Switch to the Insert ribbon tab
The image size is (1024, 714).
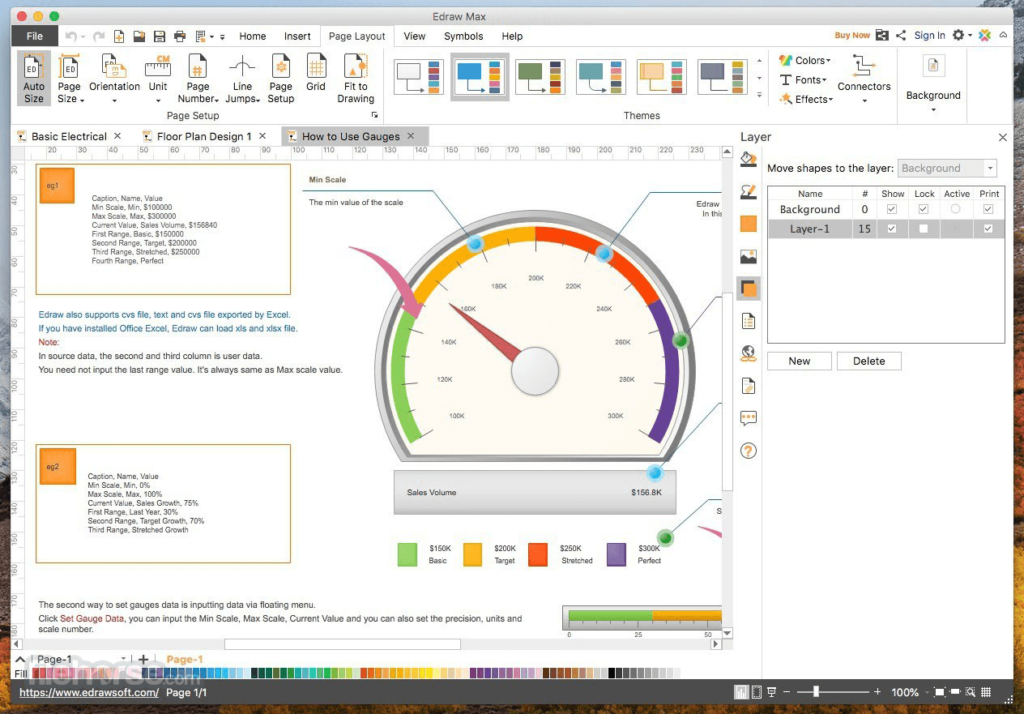tap(297, 36)
